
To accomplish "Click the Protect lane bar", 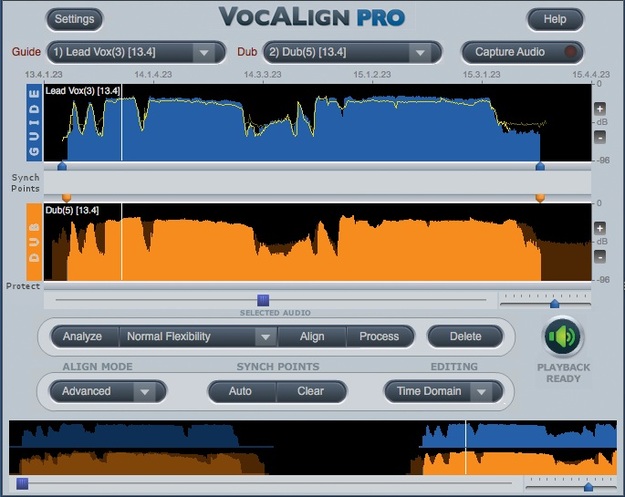I will click(x=318, y=286).
